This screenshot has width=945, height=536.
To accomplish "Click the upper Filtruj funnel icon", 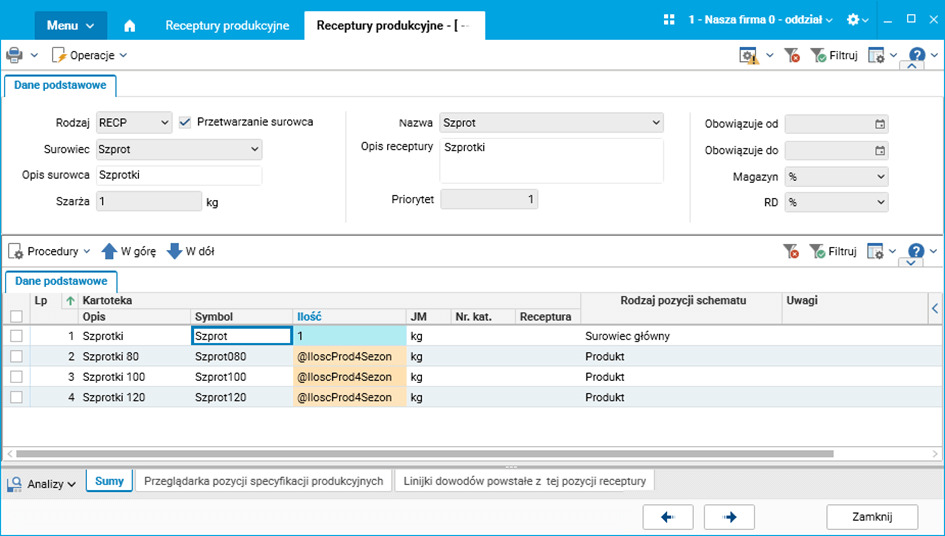I will tap(818, 55).
